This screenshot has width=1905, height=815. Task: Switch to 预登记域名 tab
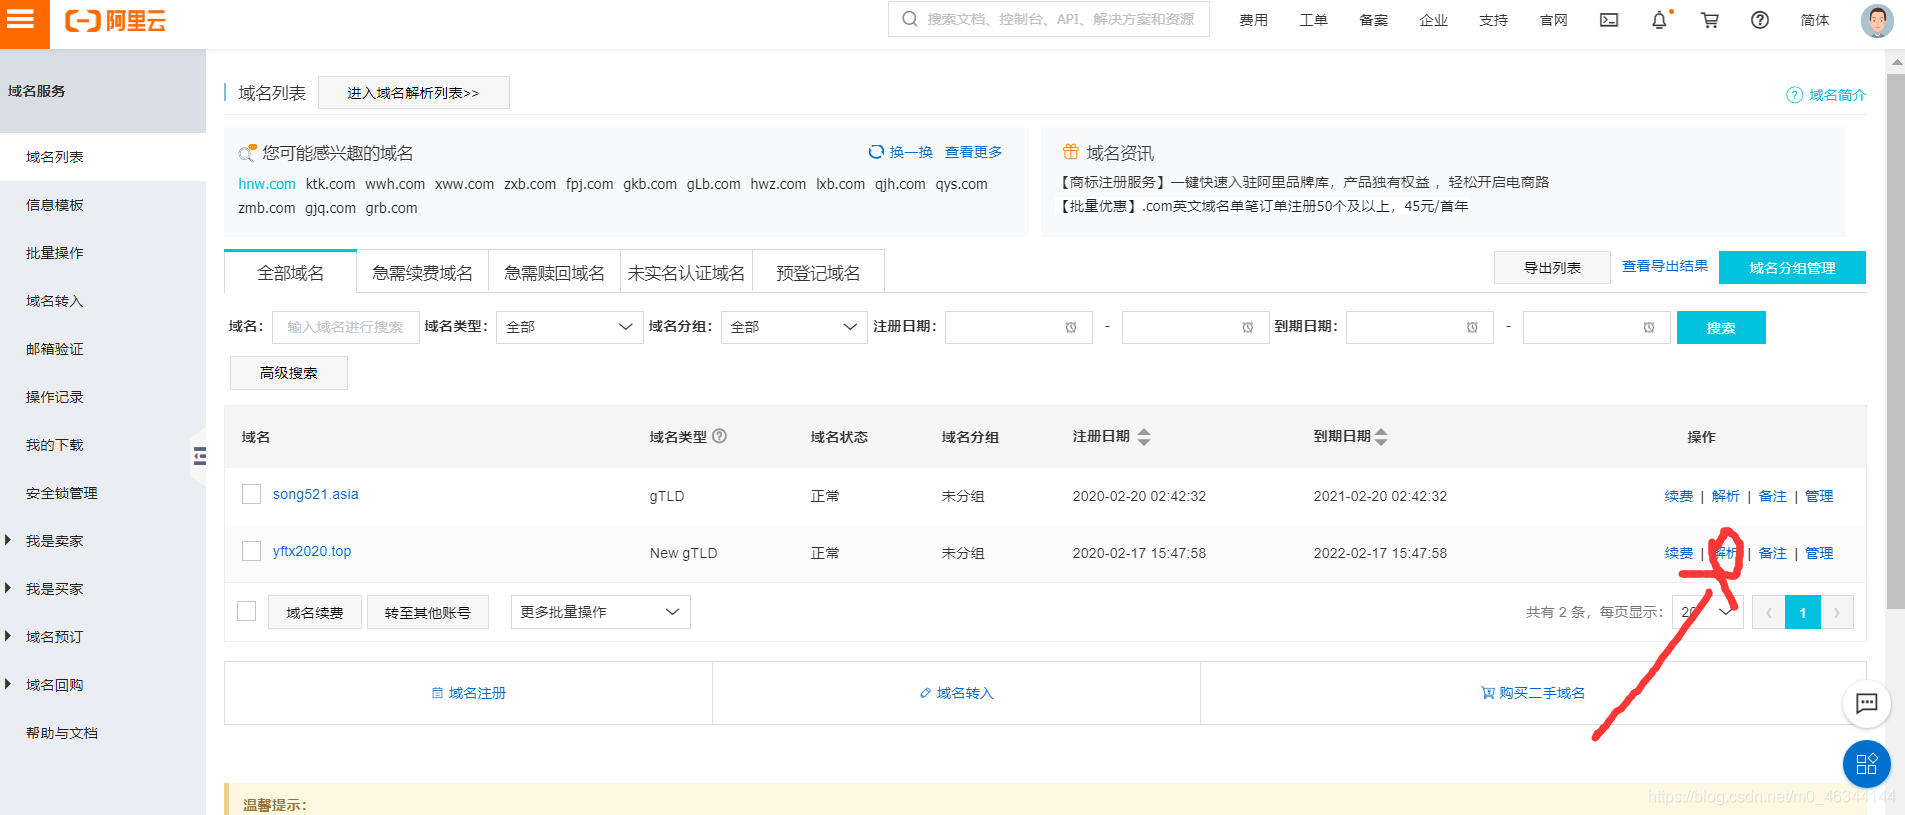point(818,272)
